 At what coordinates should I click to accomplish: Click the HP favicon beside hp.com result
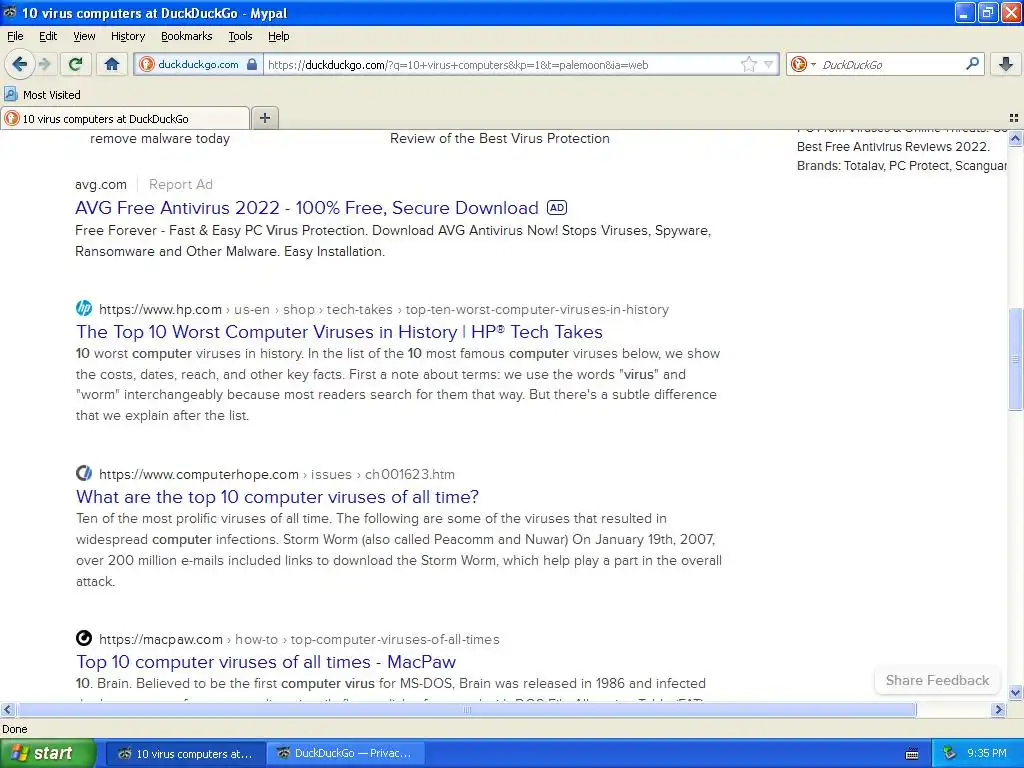[x=84, y=308]
